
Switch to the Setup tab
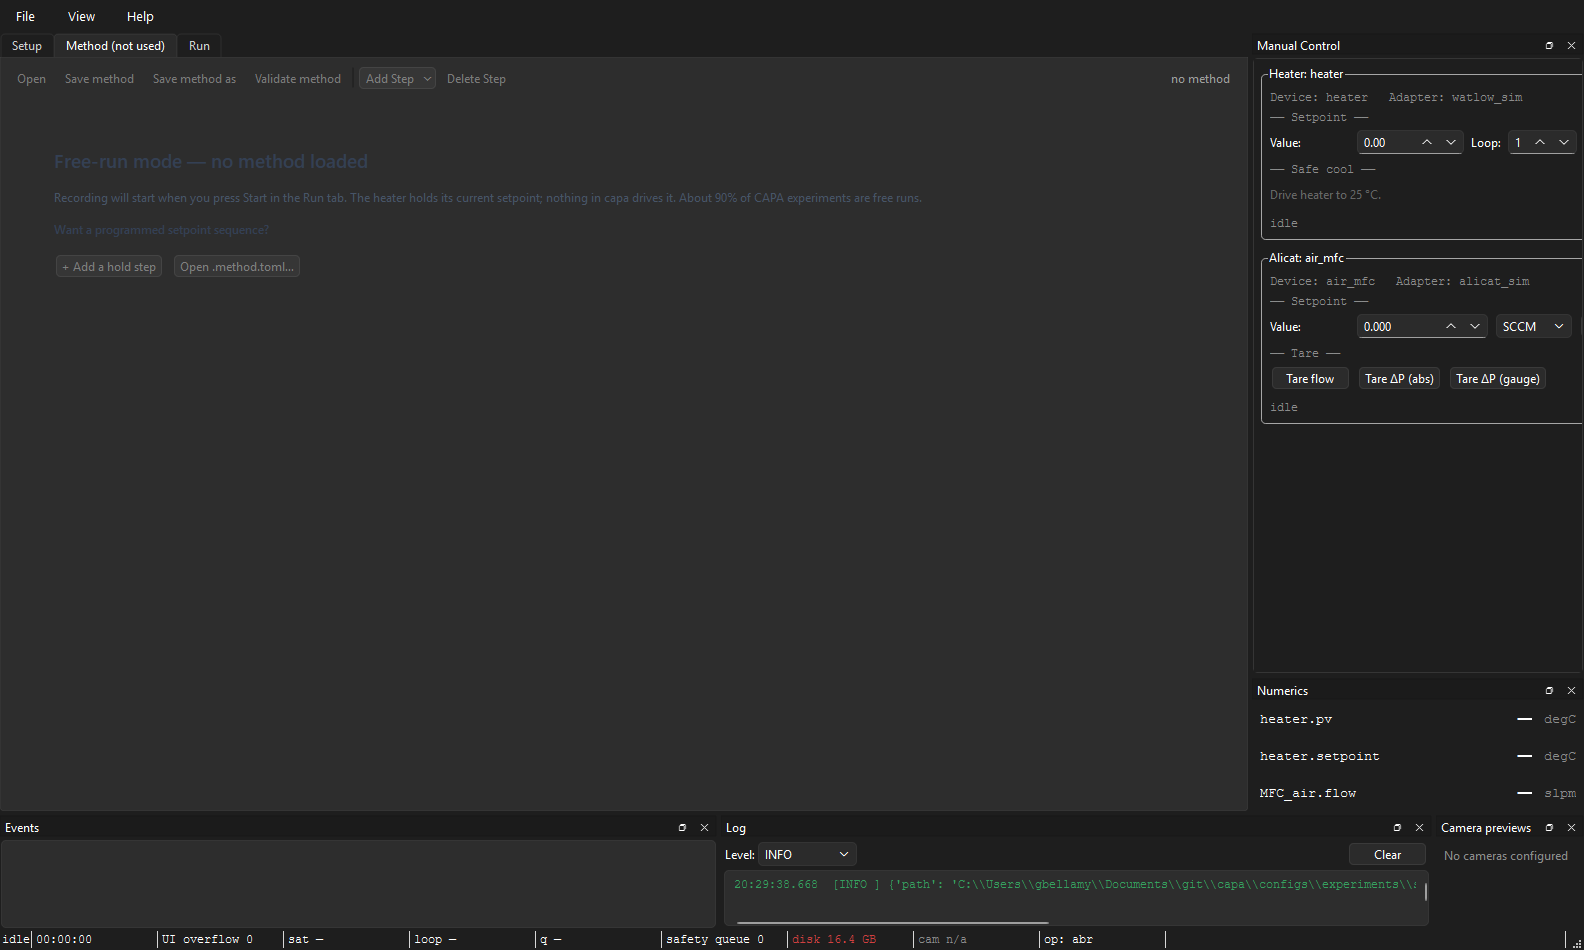tap(27, 46)
